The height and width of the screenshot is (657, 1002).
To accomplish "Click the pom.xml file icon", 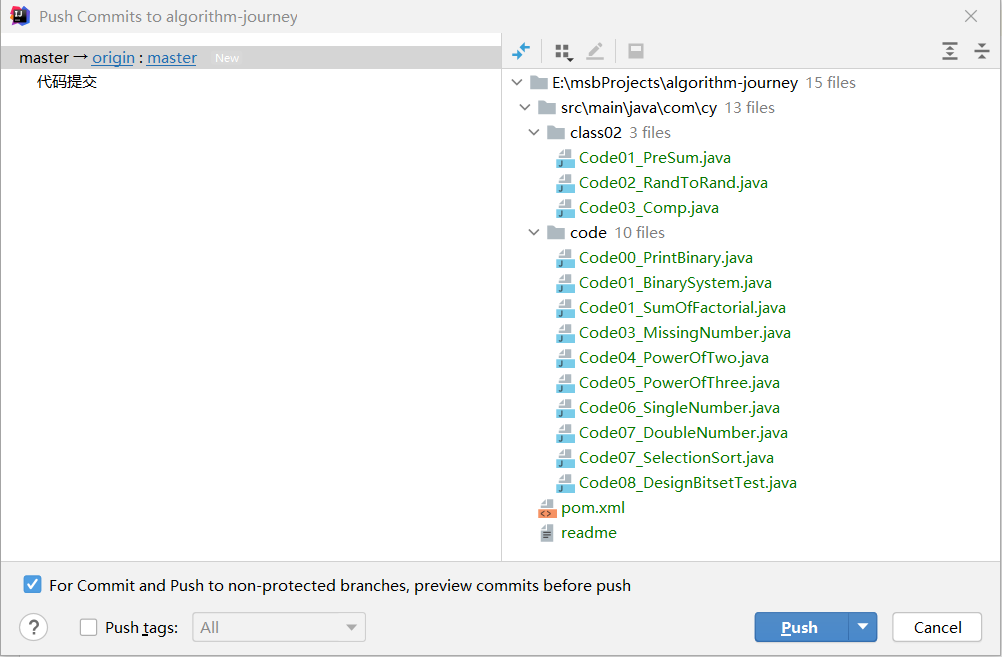I will pyautogui.click(x=546, y=508).
